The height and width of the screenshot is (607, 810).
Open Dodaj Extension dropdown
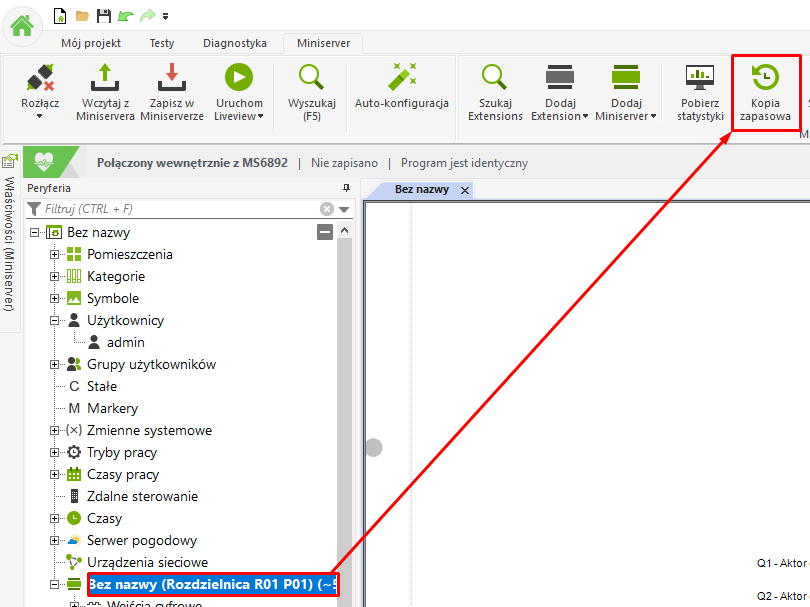560,116
